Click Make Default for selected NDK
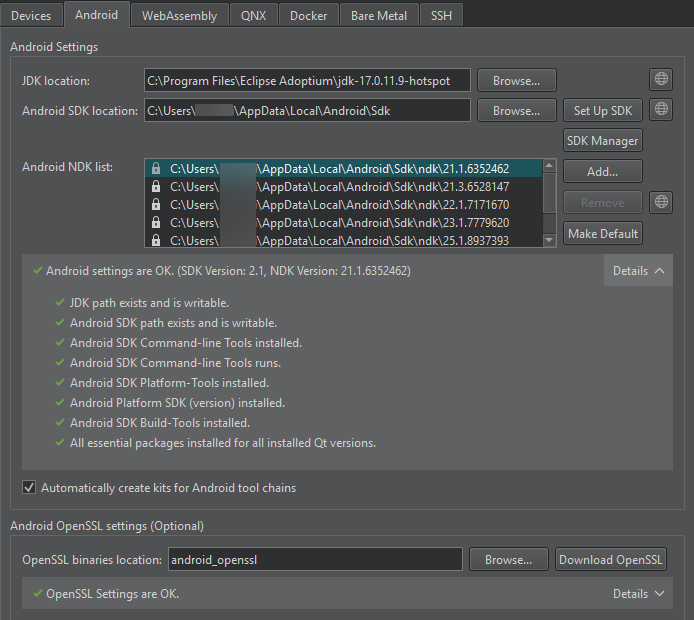Image resolution: width=694 pixels, height=620 pixels. 602,233
